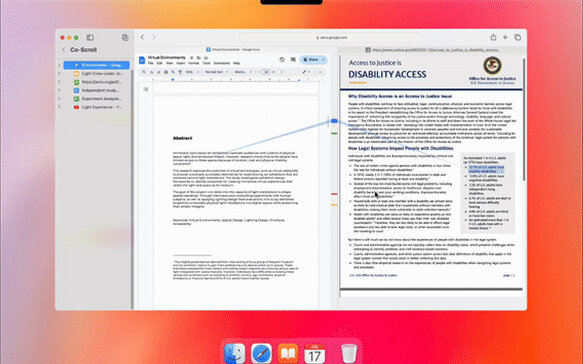Click the new tab group icon in sidebar
Viewport: 583px width, 364px height.
coord(125,37)
